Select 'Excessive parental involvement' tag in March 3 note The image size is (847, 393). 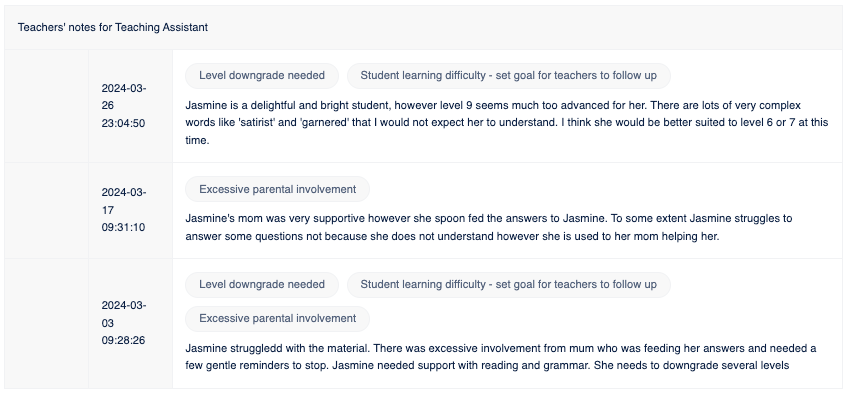tap(278, 319)
